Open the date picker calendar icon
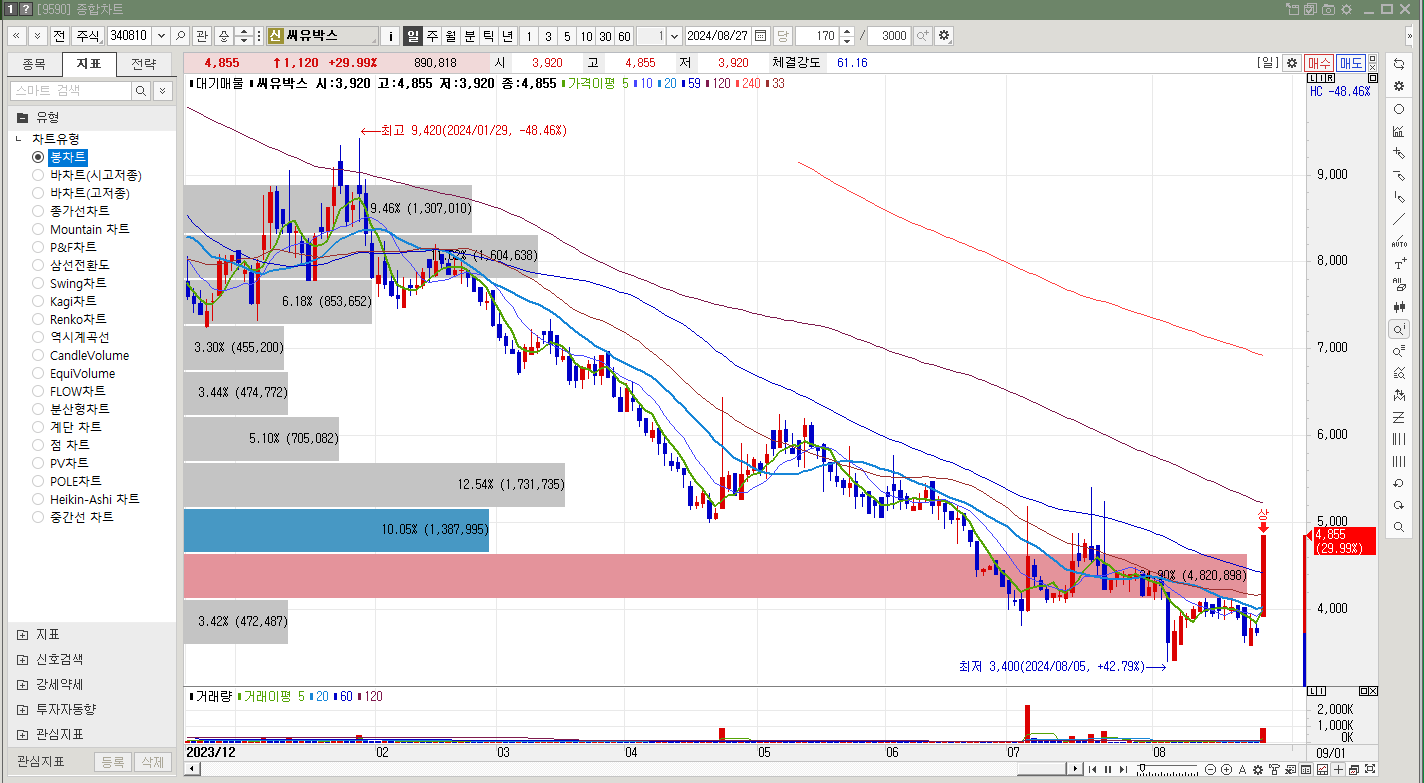The height and width of the screenshot is (783, 1424). coord(761,35)
